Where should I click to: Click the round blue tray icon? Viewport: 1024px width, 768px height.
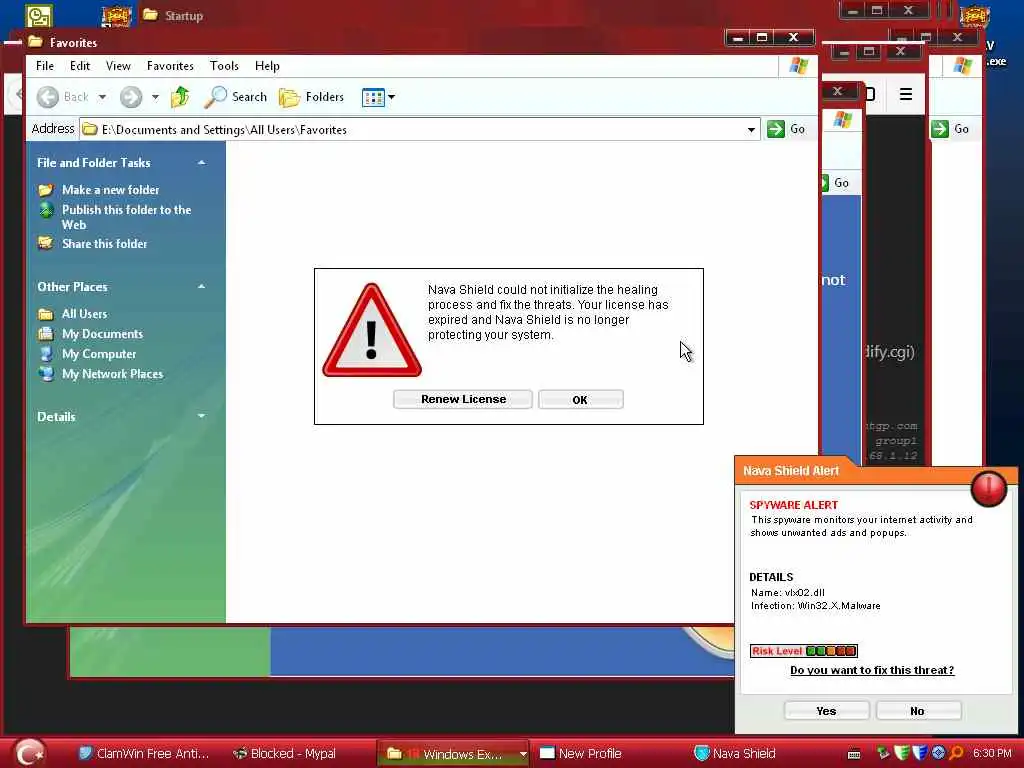(938, 753)
